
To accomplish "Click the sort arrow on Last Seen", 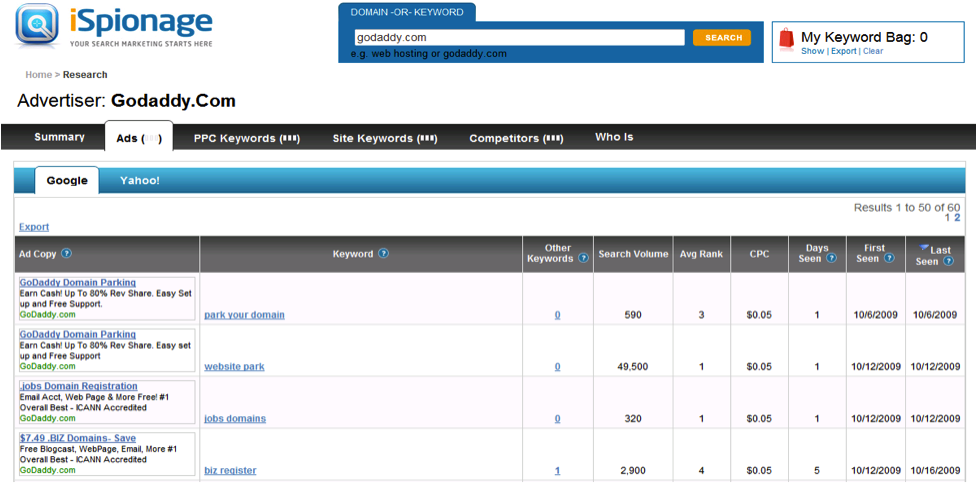I will point(925,248).
